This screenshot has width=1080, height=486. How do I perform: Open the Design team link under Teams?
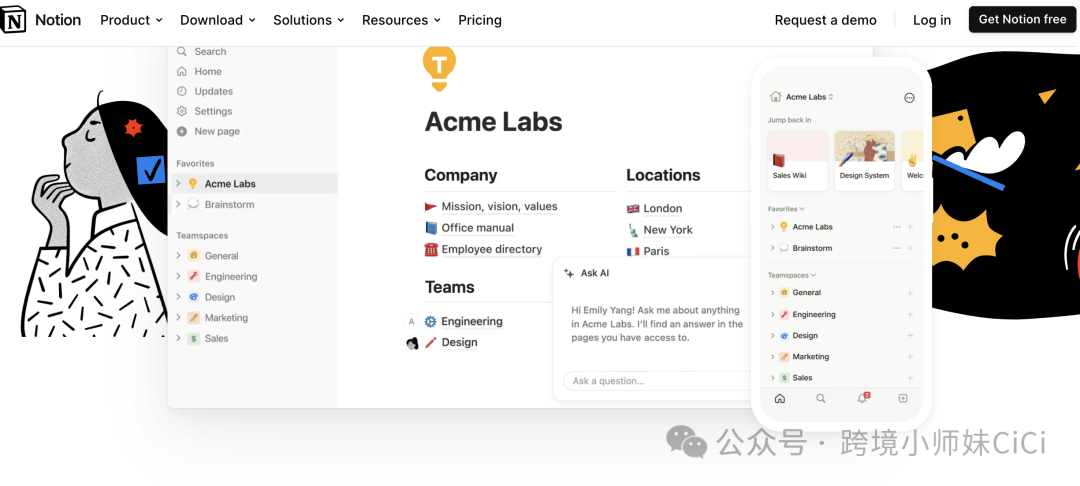tap(459, 343)
